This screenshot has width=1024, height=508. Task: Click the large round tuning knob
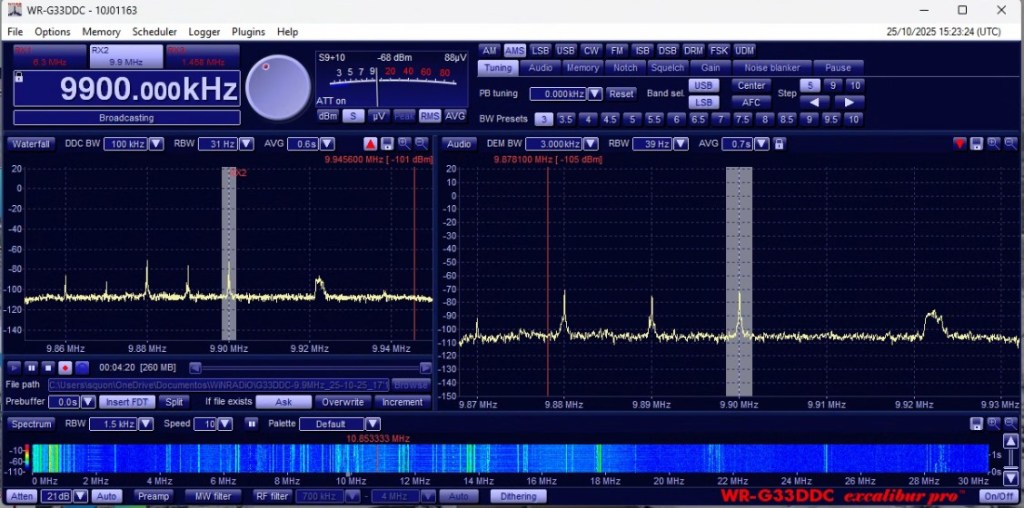pos(278,87)
